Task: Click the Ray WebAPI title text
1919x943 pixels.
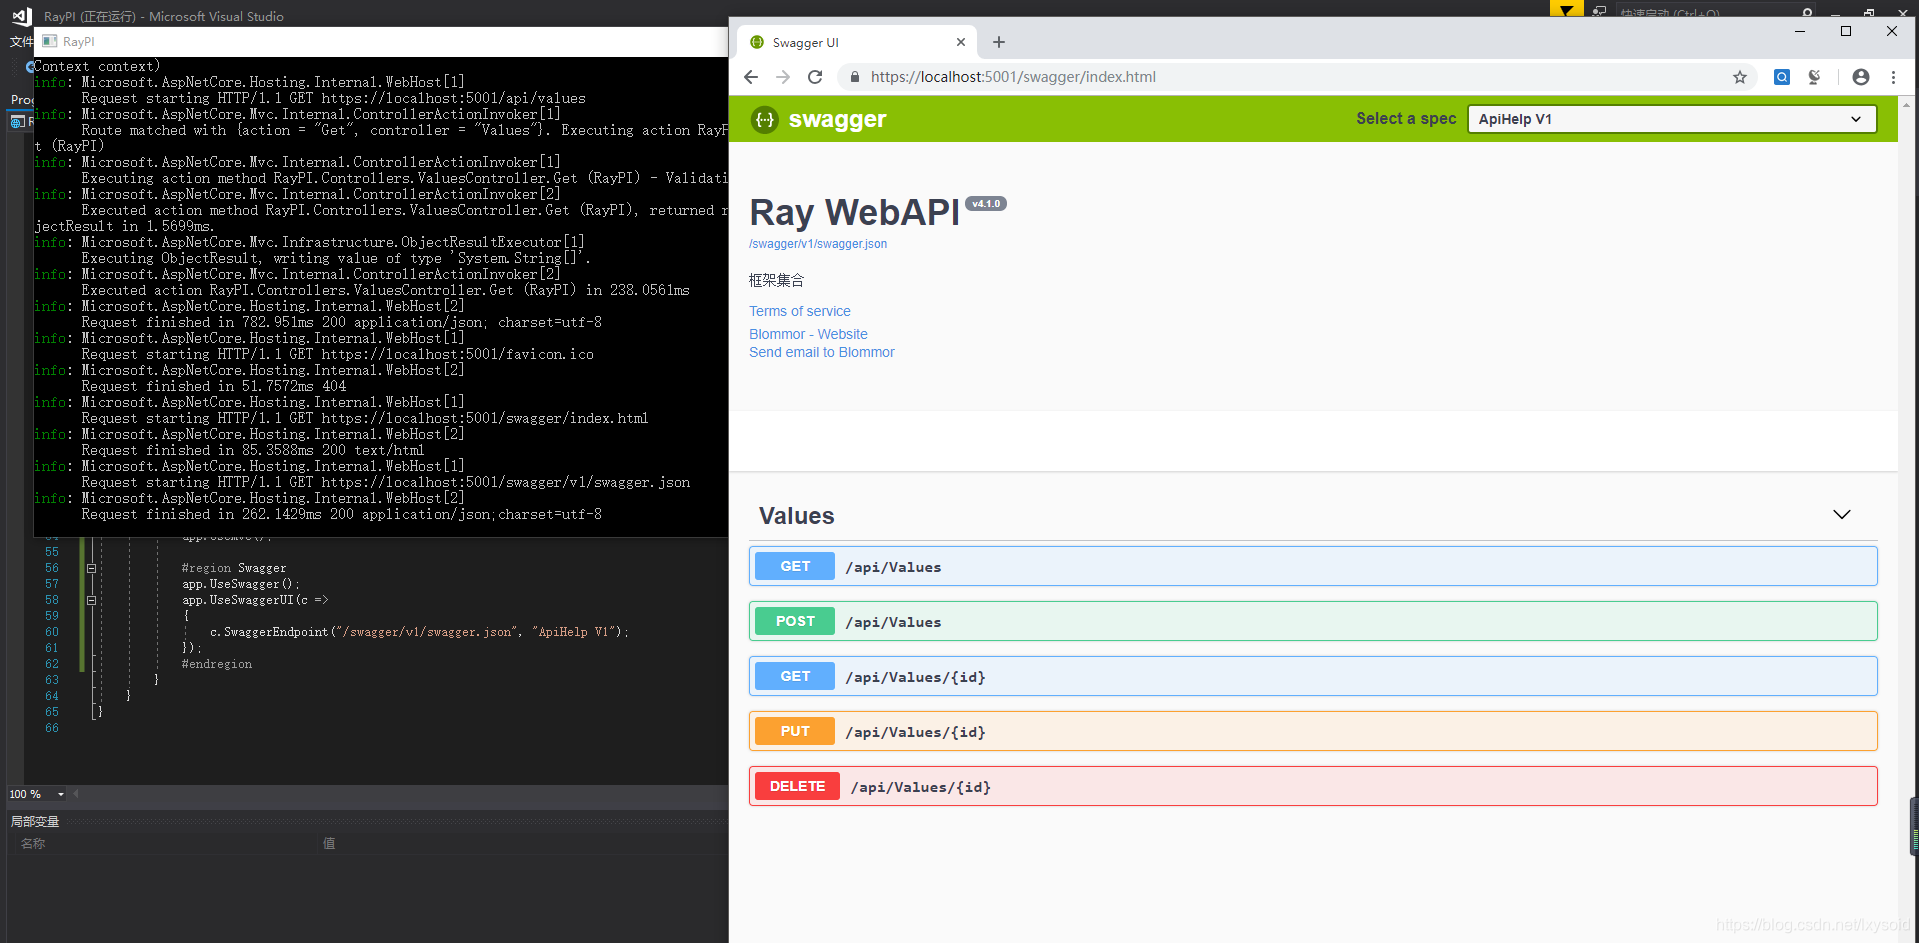Action: pos(854,212)
